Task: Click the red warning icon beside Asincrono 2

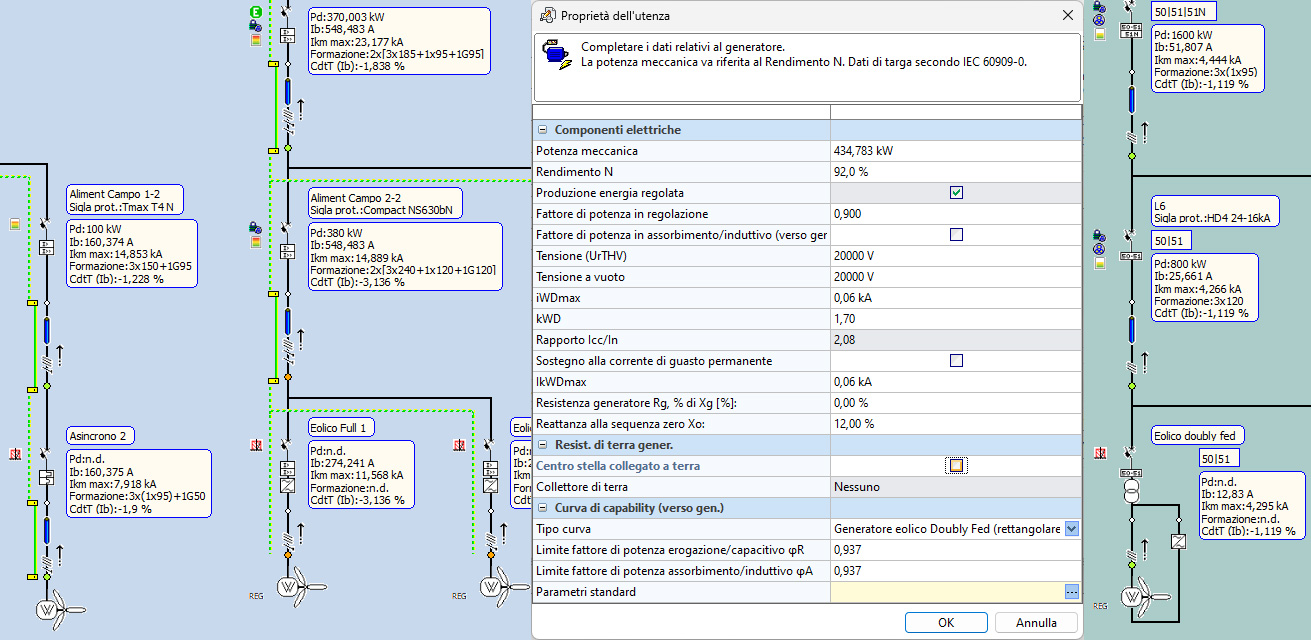Action: (14, 453)
